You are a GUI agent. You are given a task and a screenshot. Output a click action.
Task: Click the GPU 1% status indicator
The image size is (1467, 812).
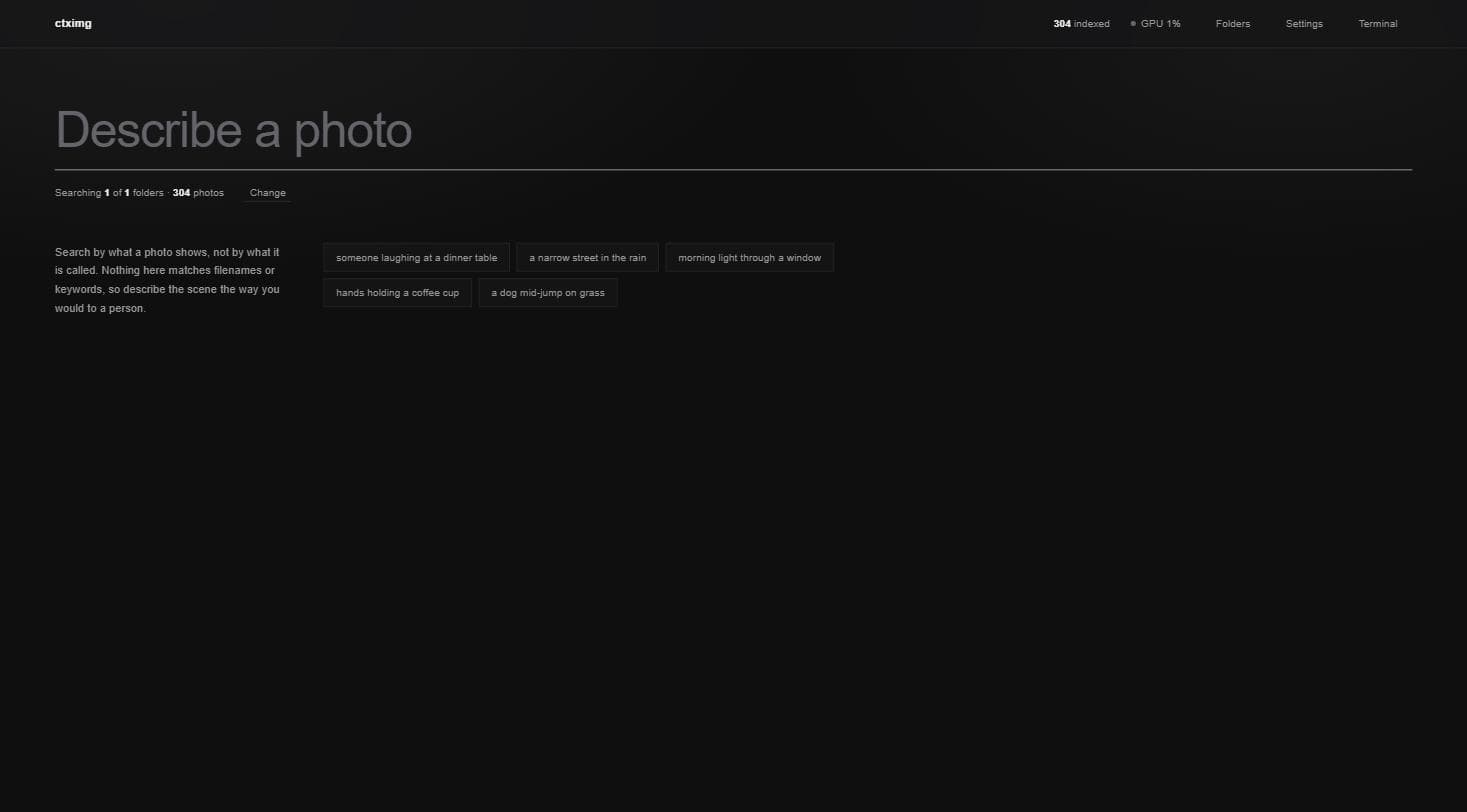(x=1155, y=23)
